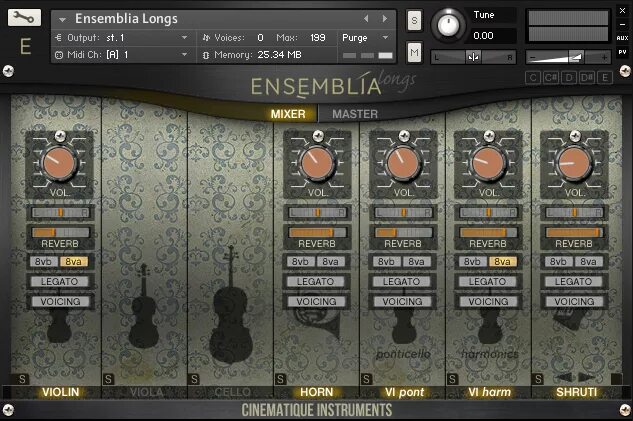Adjust the HORN reverb slider
633x421 pixels.
317,232
